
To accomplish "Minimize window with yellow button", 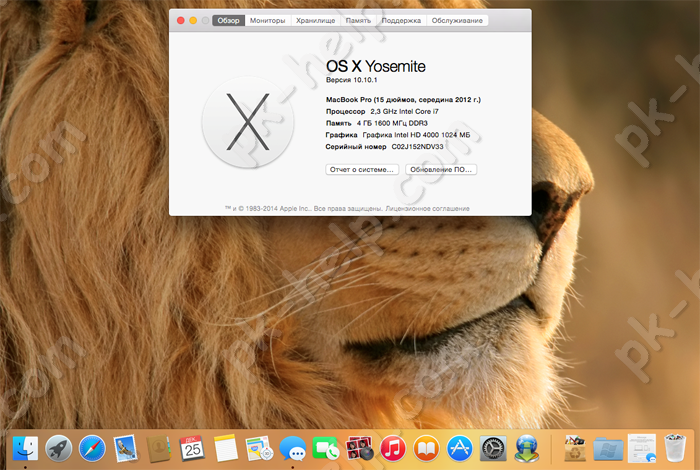I will click(x=193, y=21).
